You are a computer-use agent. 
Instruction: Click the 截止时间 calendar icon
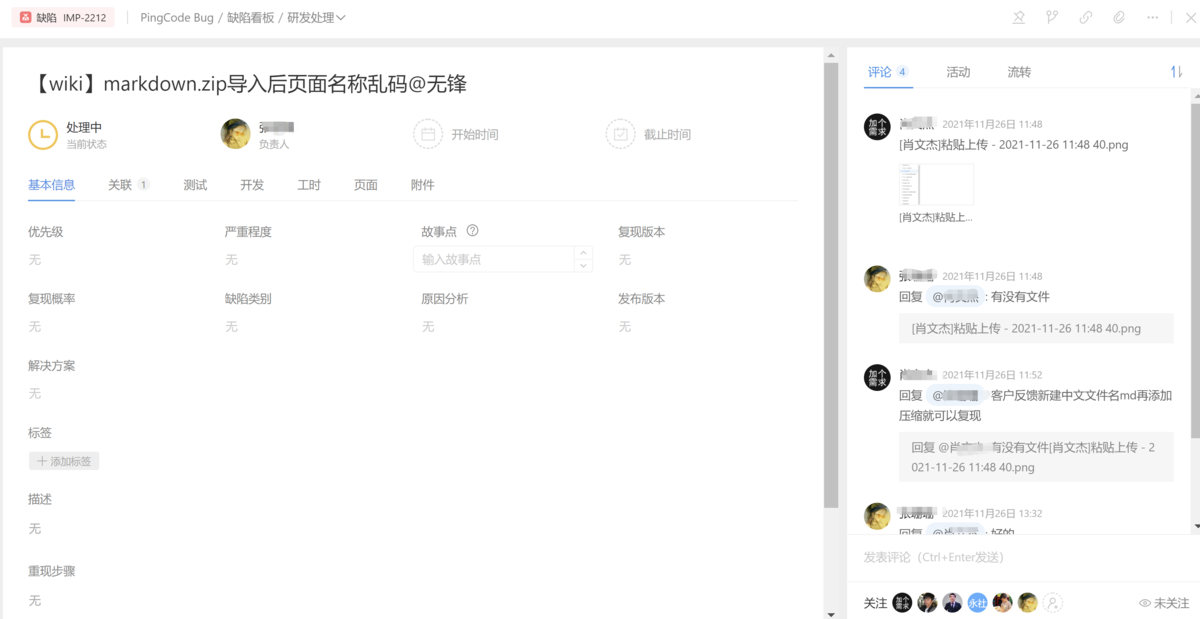coord(620,134)
